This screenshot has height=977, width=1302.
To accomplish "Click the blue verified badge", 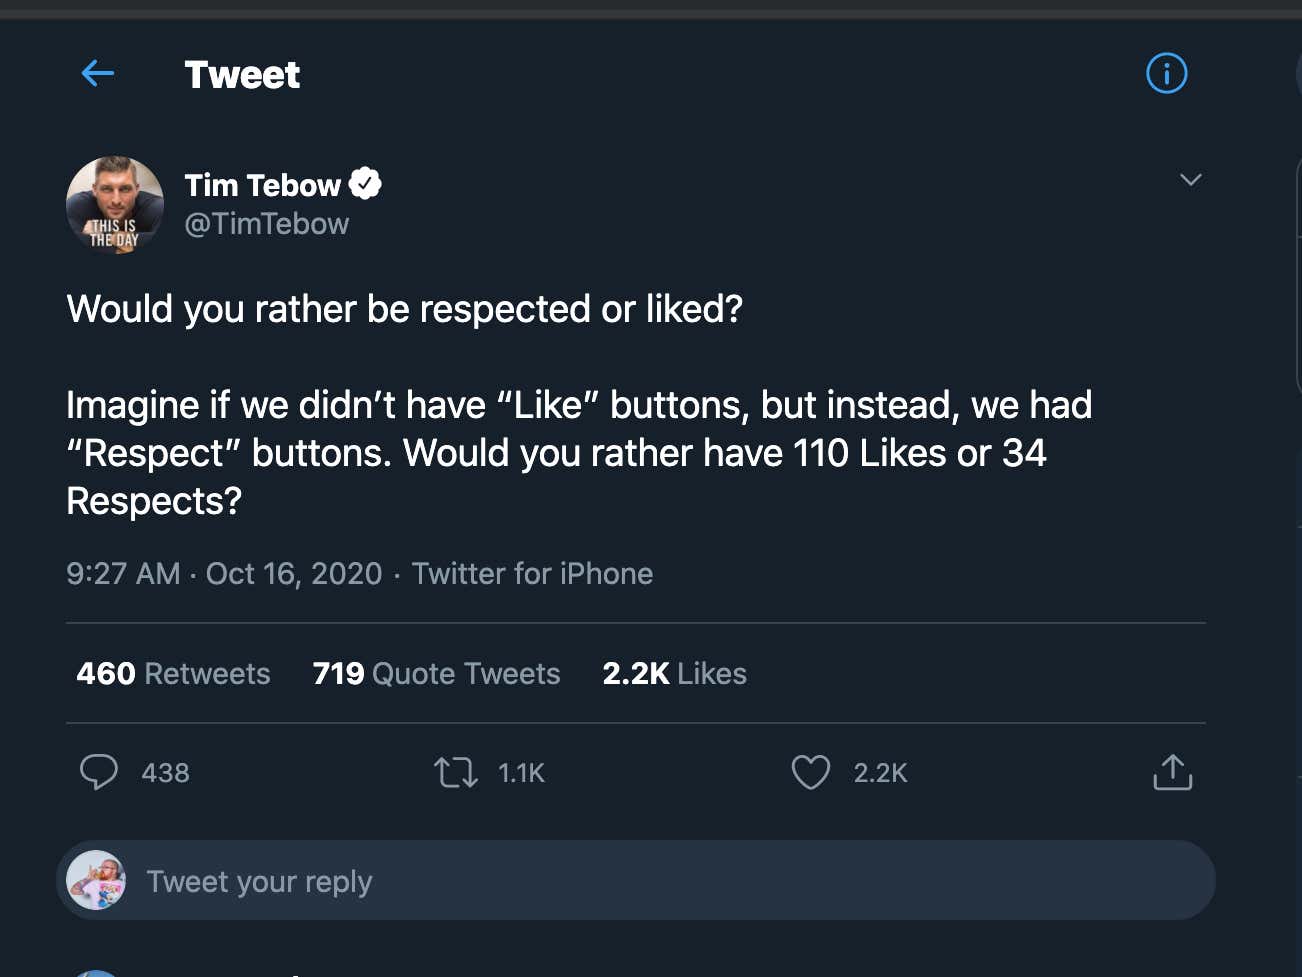I will point(365,184).
